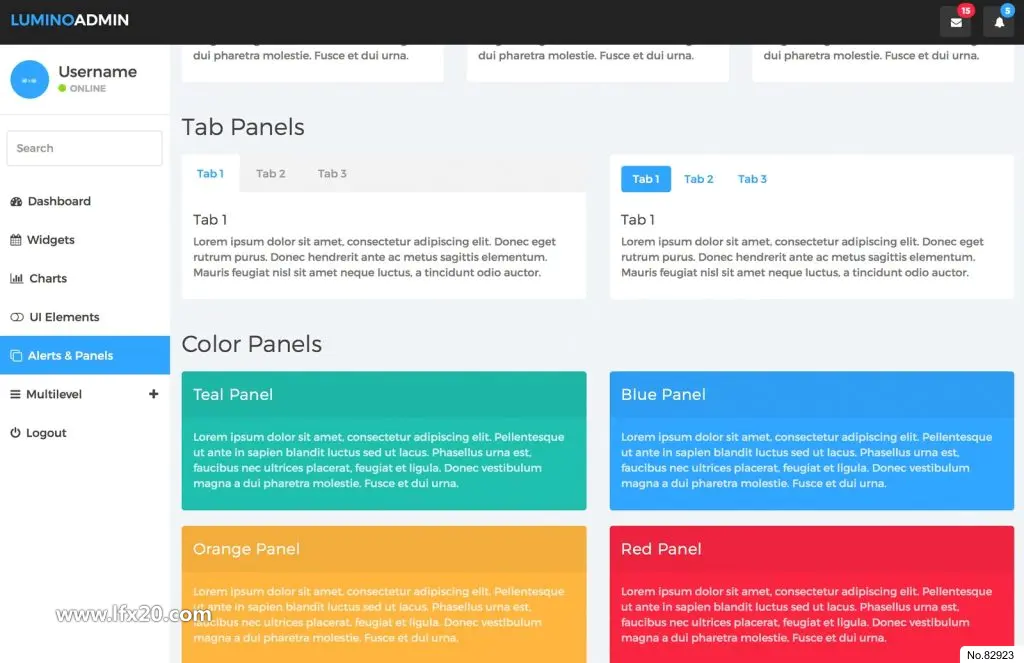The image size is (1024, 663).
Task: Click the Username avatar circle
Action: pos(29,80)
